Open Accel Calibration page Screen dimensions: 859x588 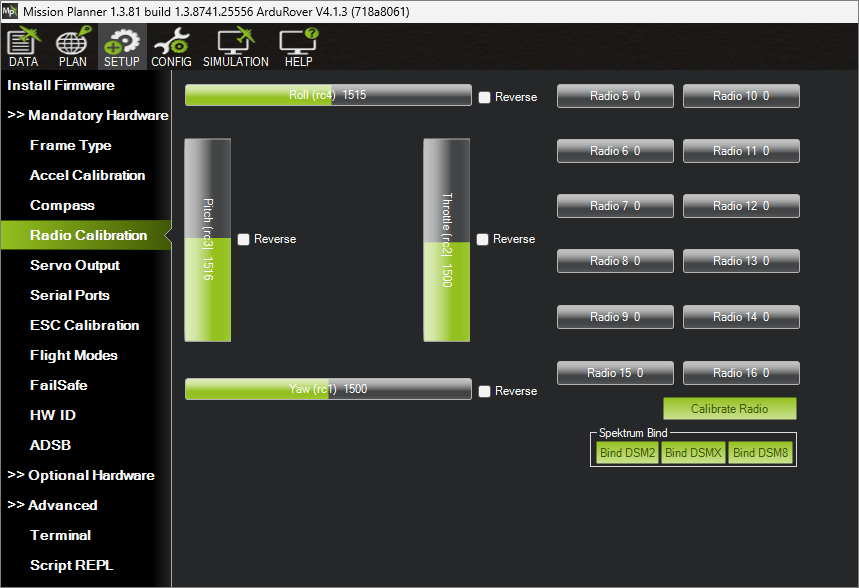[88, 175]
